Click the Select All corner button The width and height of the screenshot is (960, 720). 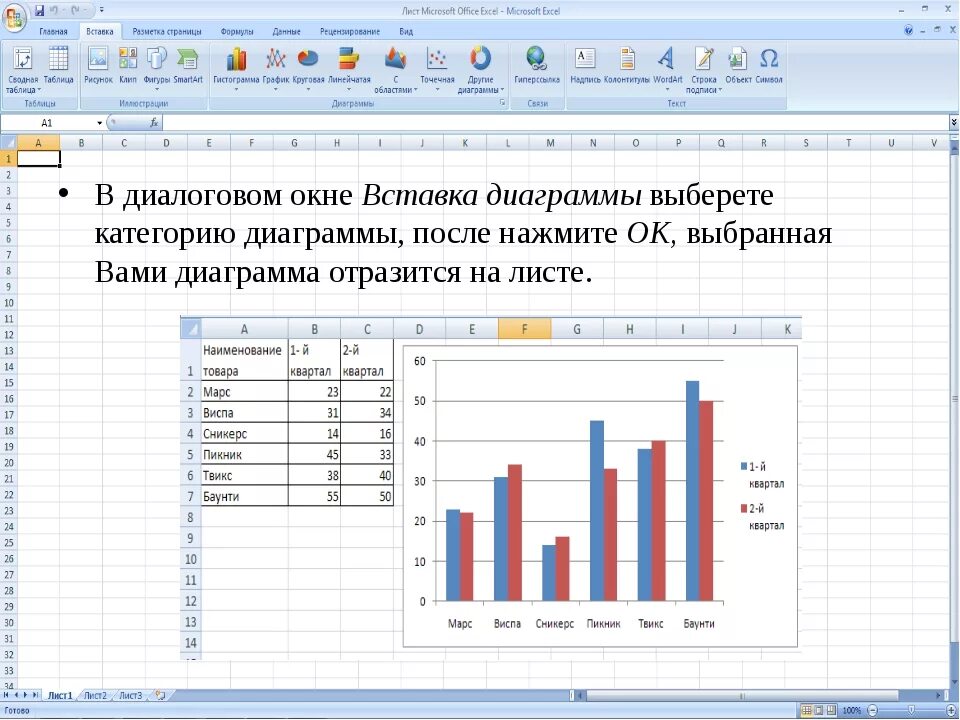[x=8, y=143]
